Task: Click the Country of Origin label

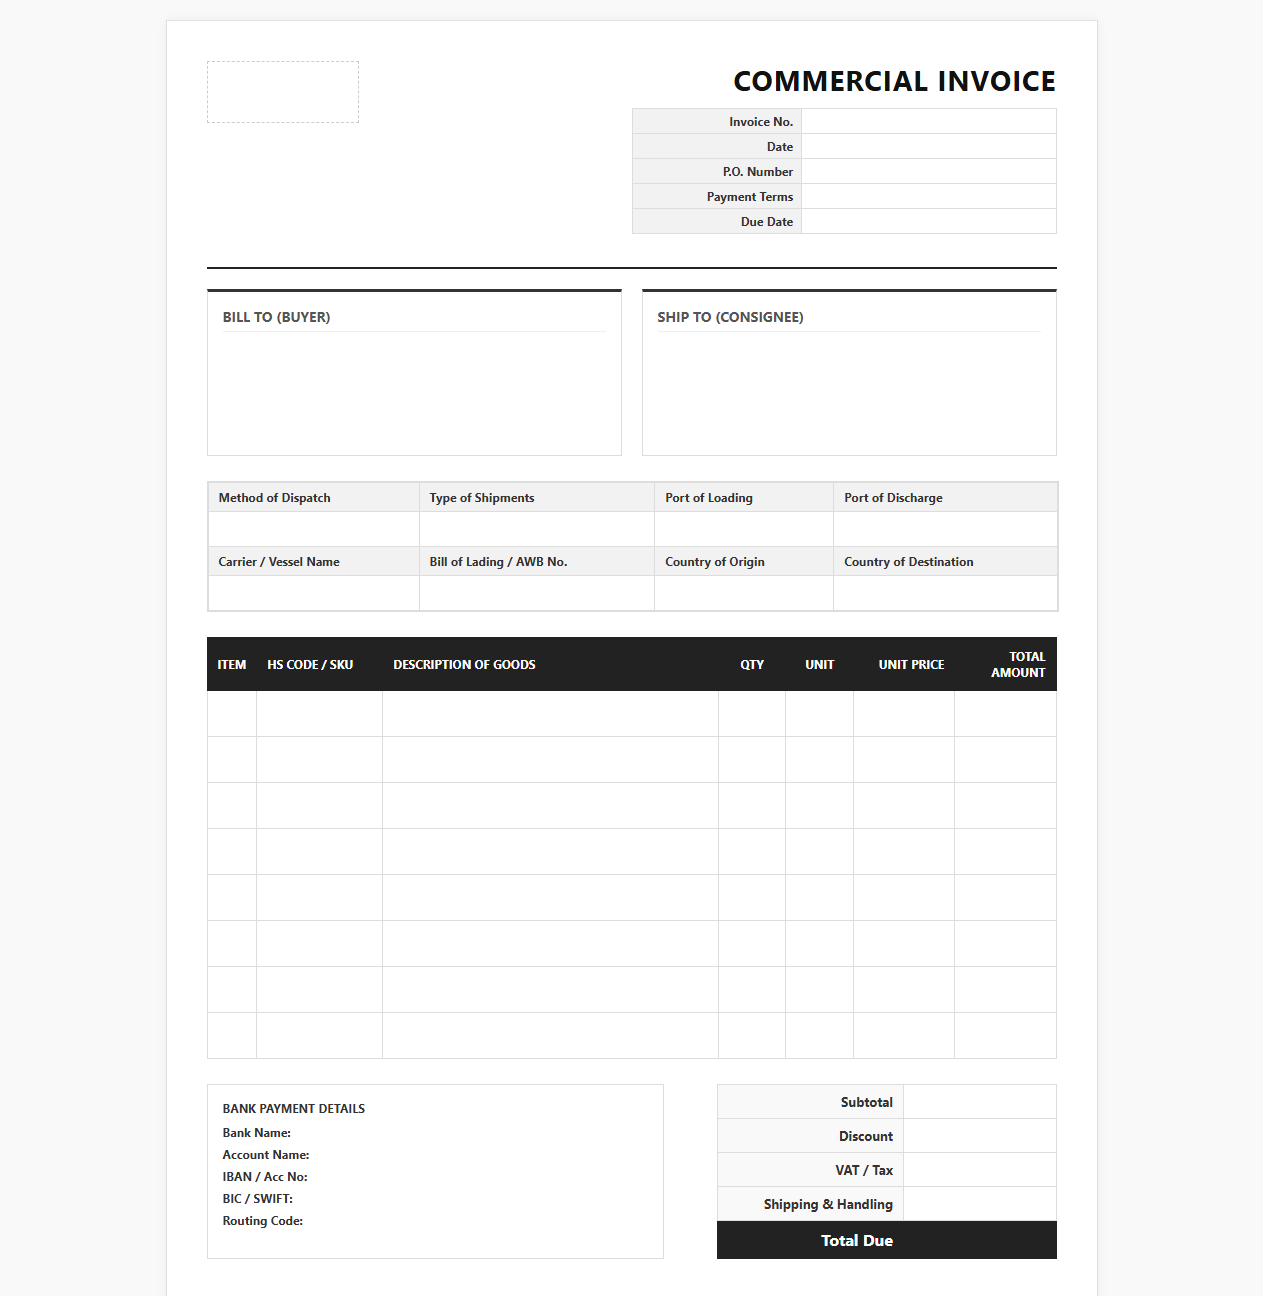Action: pyautogui.click(x=715, y=561)
